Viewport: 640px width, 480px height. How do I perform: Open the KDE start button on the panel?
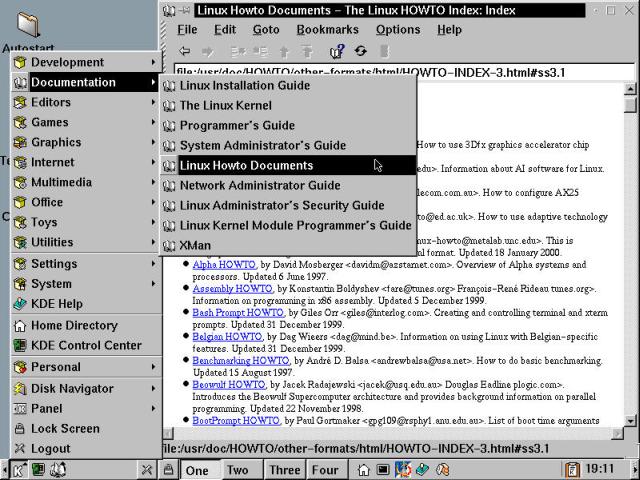(x=19, y=469)
